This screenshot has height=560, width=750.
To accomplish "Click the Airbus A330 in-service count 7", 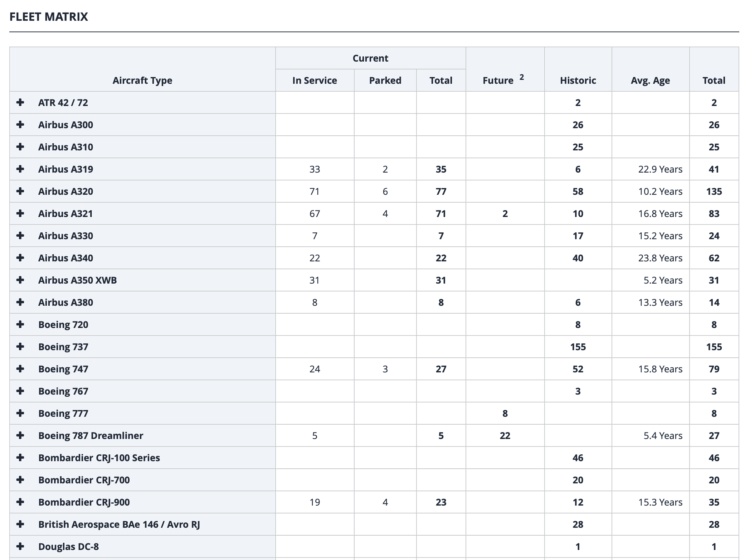I will pos(314,236).
